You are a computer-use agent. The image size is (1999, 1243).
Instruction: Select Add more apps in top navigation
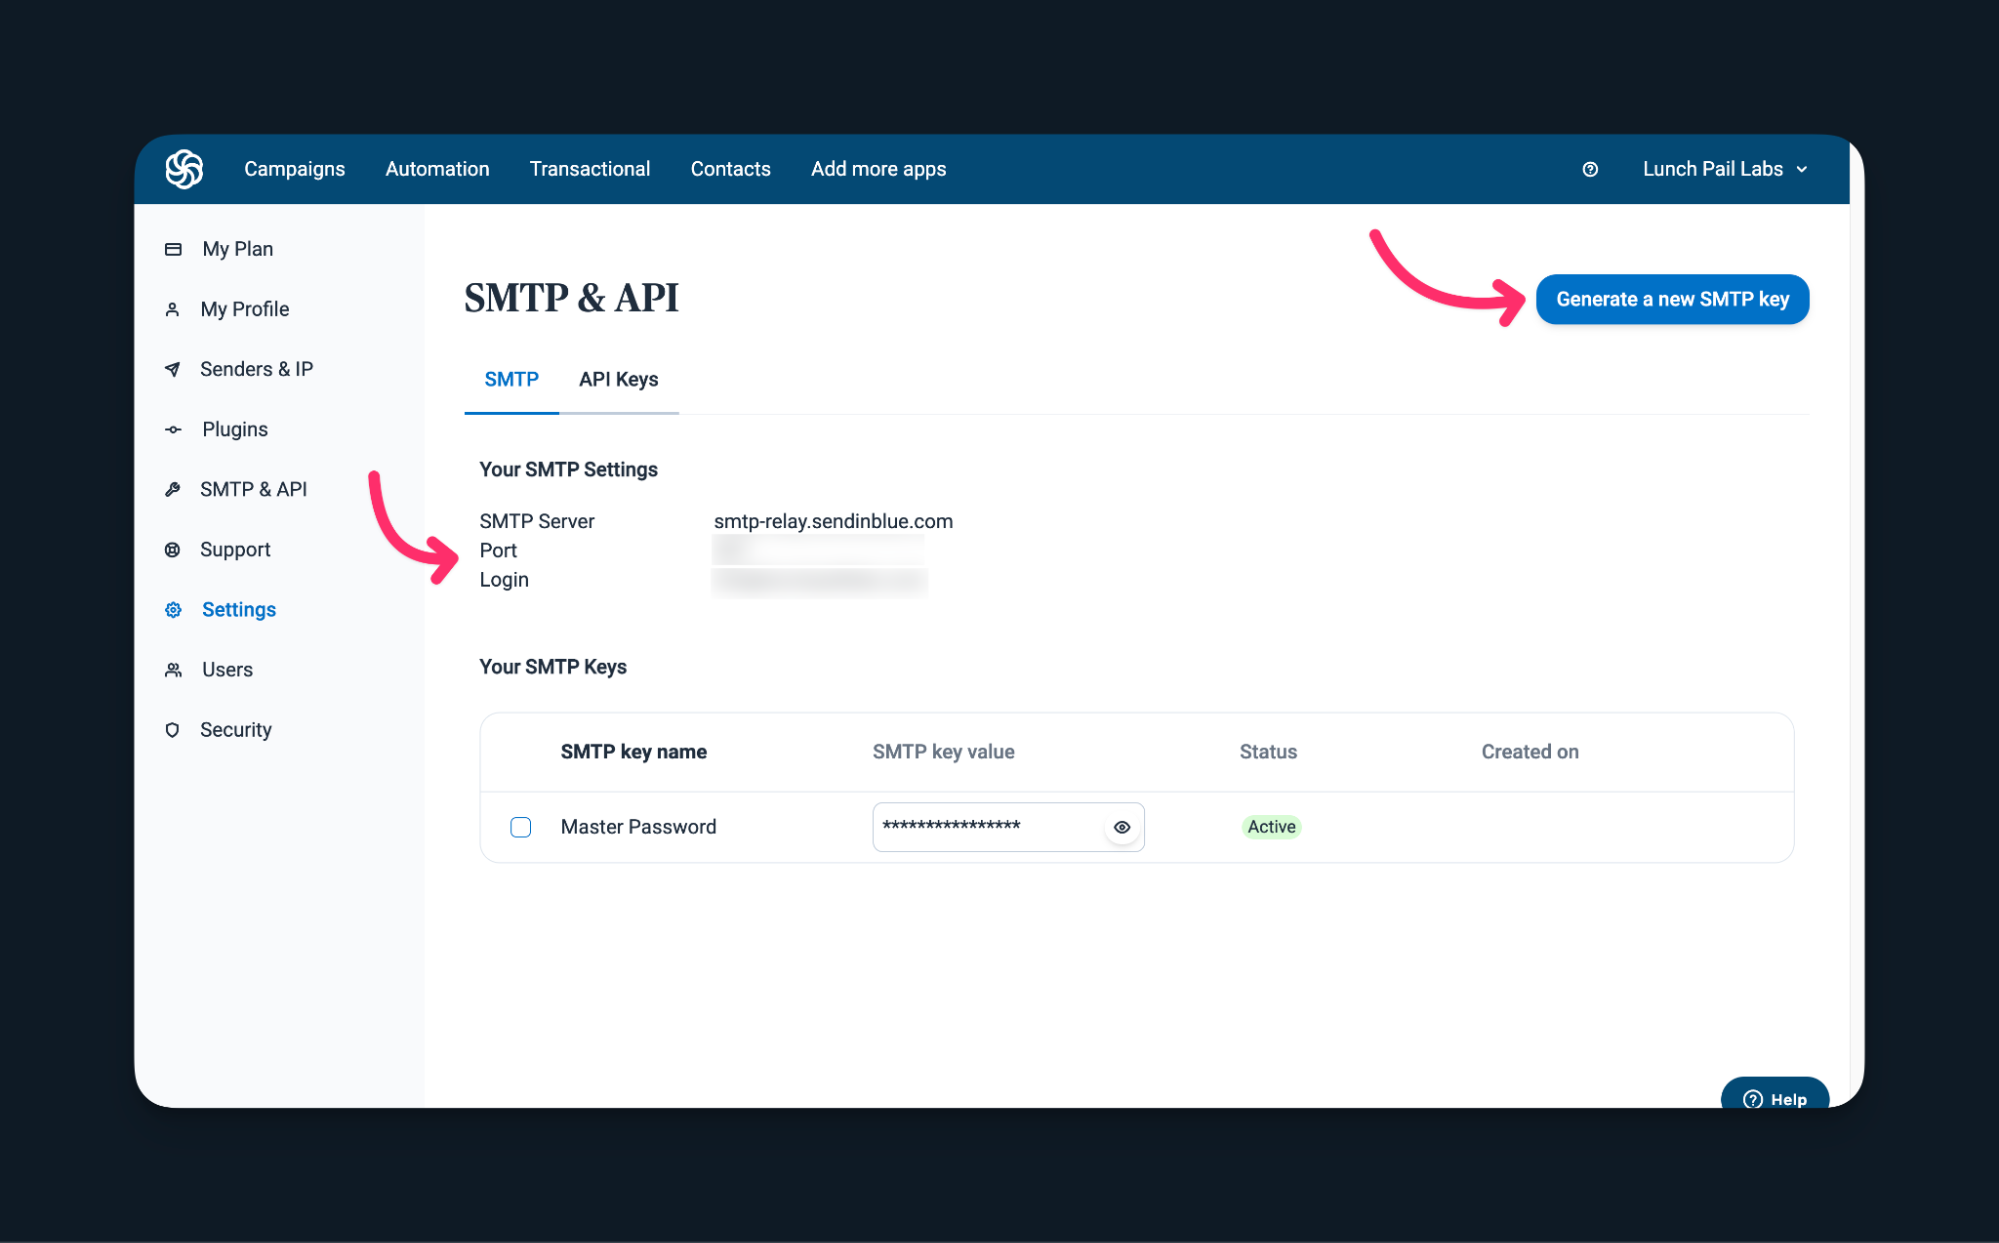(x=878, y=169)
